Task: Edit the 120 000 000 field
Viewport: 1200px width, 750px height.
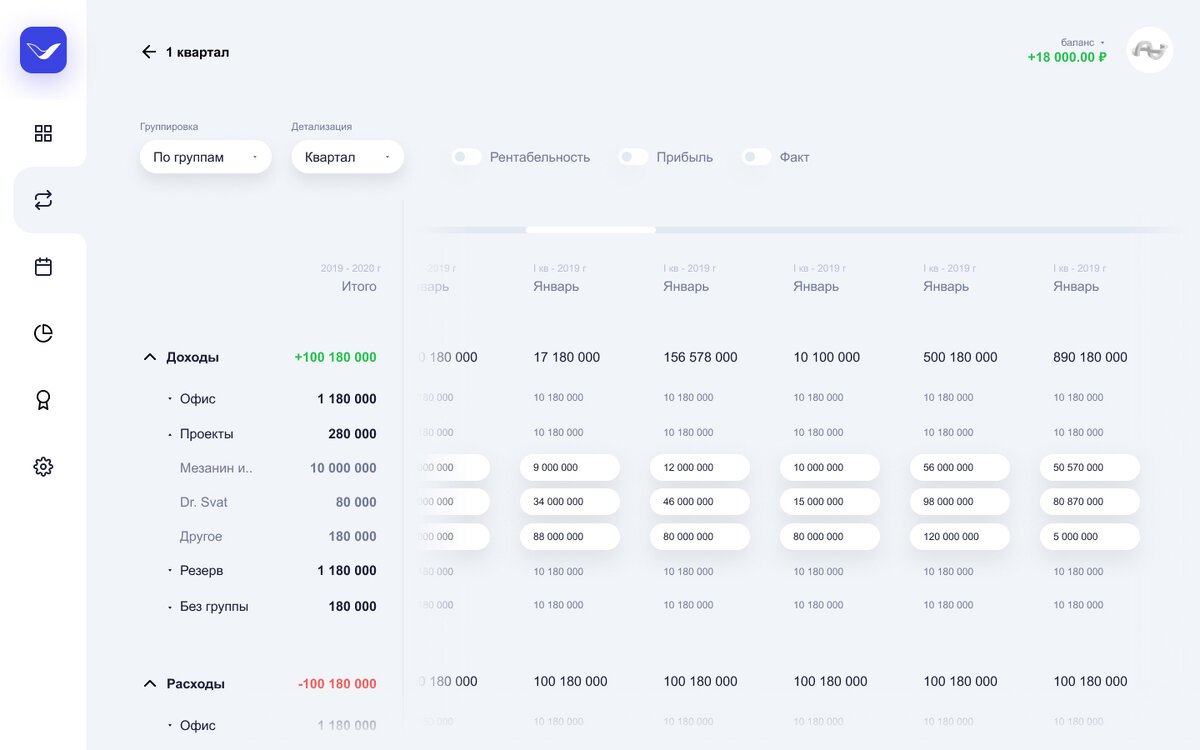Action: coord(960,537)
